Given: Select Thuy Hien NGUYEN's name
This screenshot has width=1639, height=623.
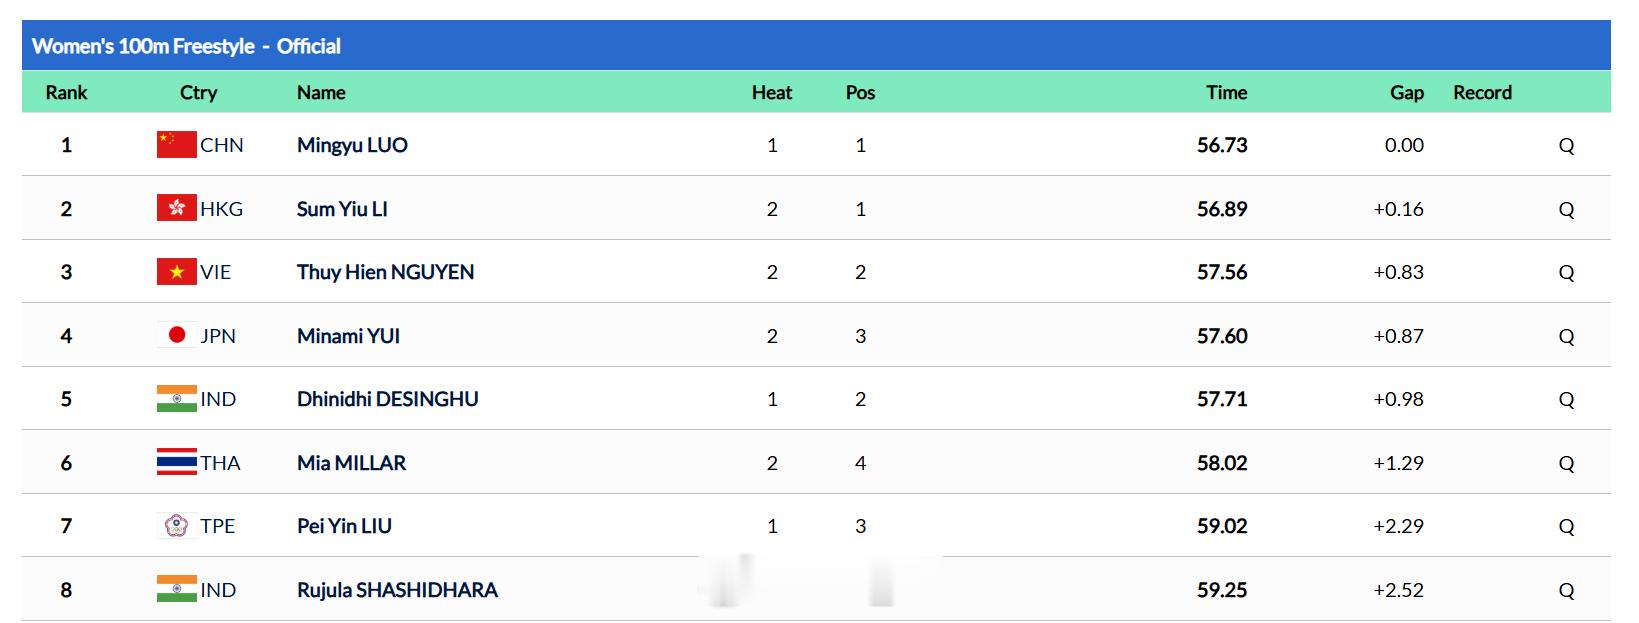Looking at the screenshot, I should 385,272.
